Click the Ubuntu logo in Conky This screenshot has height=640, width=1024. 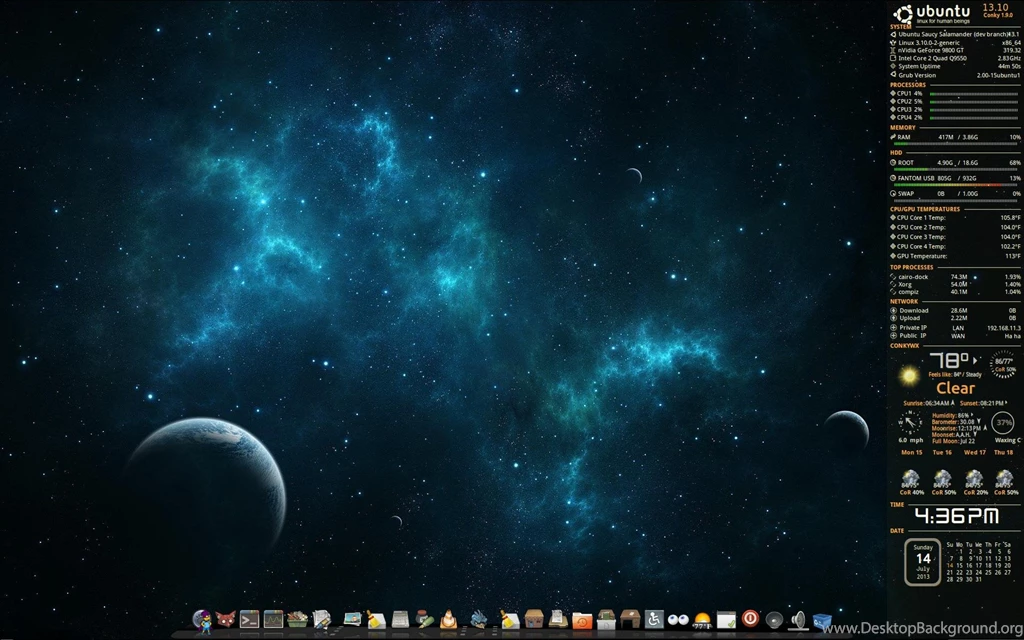click(903, 14)
